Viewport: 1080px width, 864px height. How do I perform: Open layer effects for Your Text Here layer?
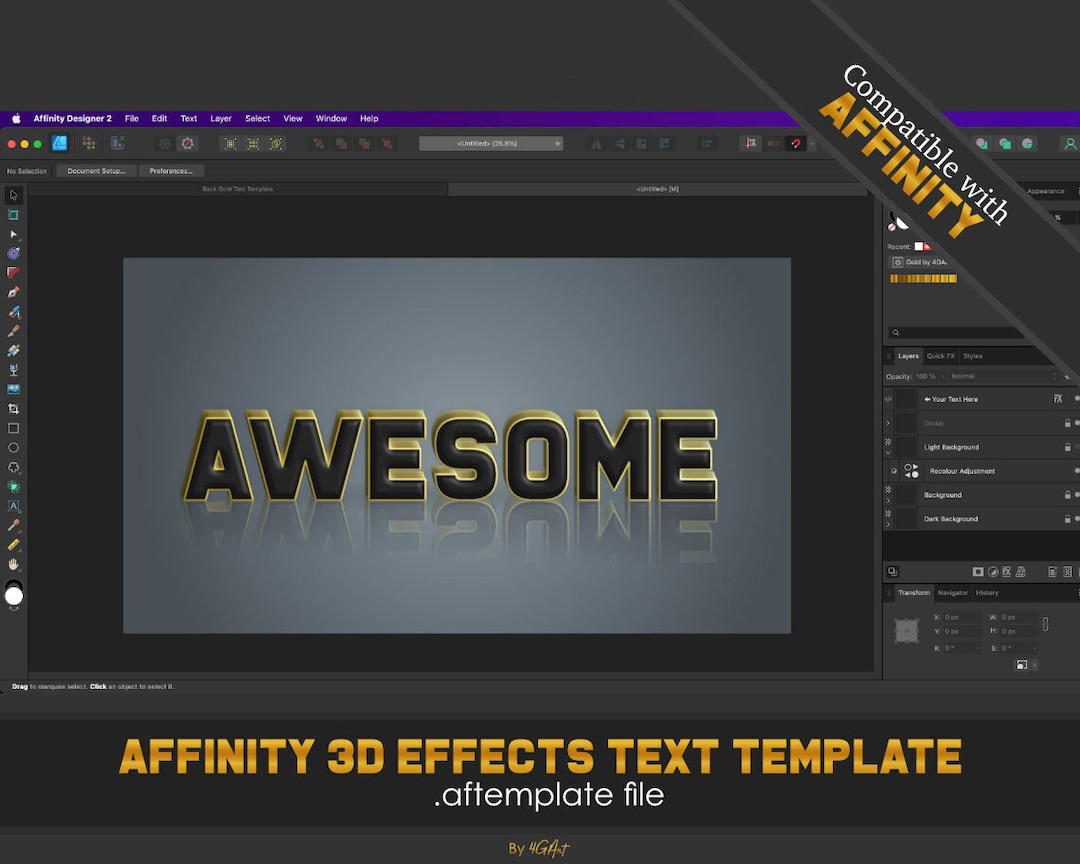coord(1058,399)
